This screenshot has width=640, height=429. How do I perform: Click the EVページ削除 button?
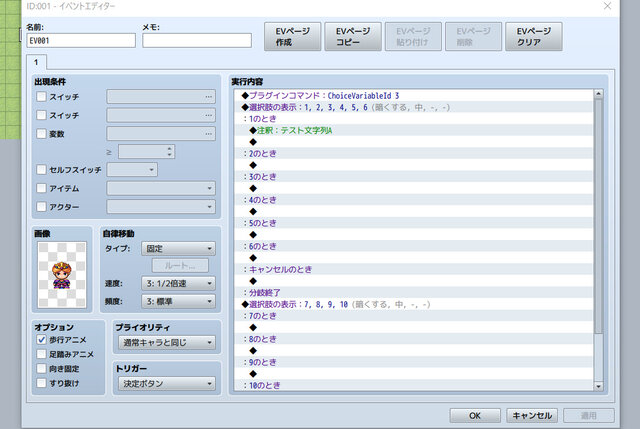[x=473, y=36]
